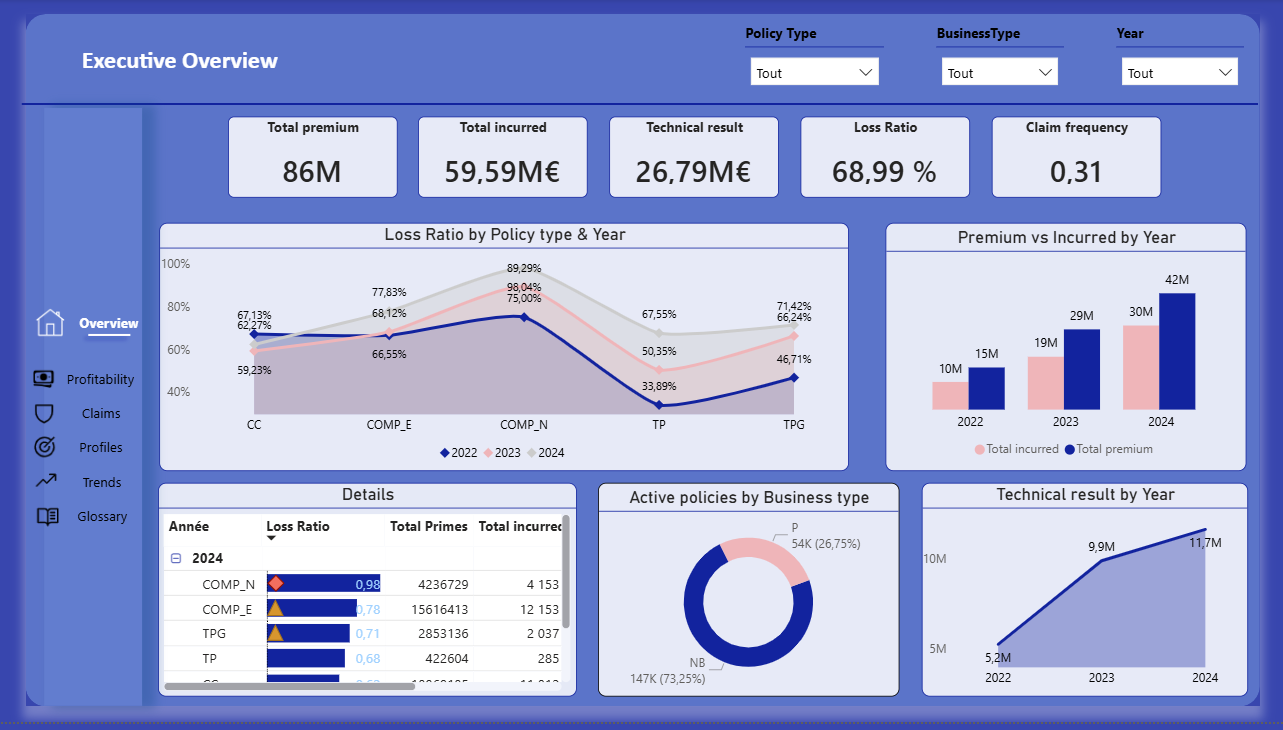Open the Year filter dropdown

[x=1179, y=72]
